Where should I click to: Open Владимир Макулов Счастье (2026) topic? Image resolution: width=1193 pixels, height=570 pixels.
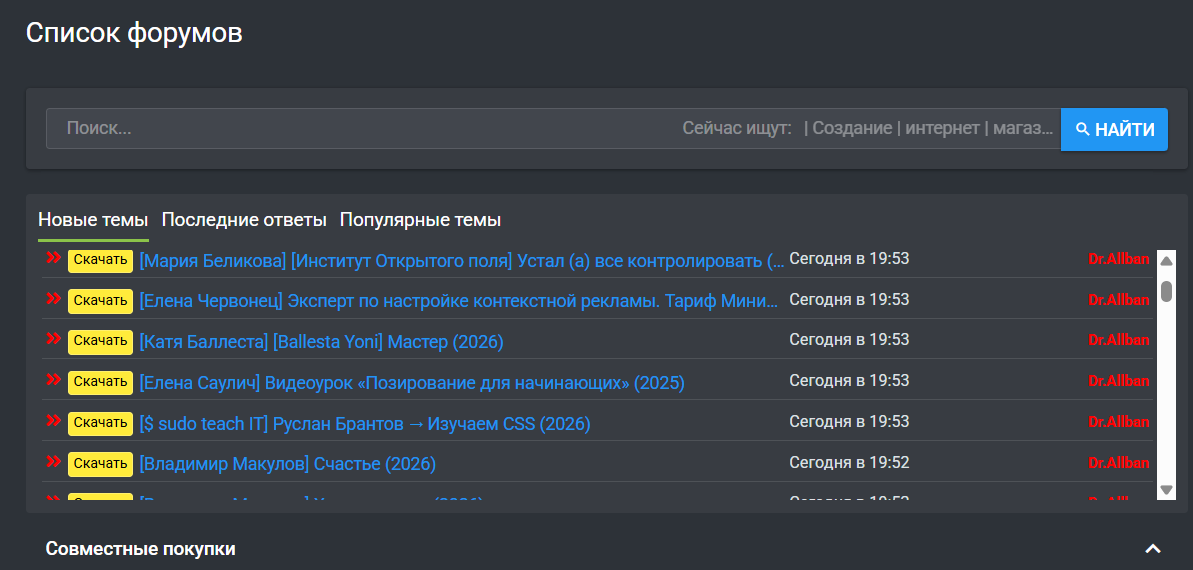(x=287, y=464)
